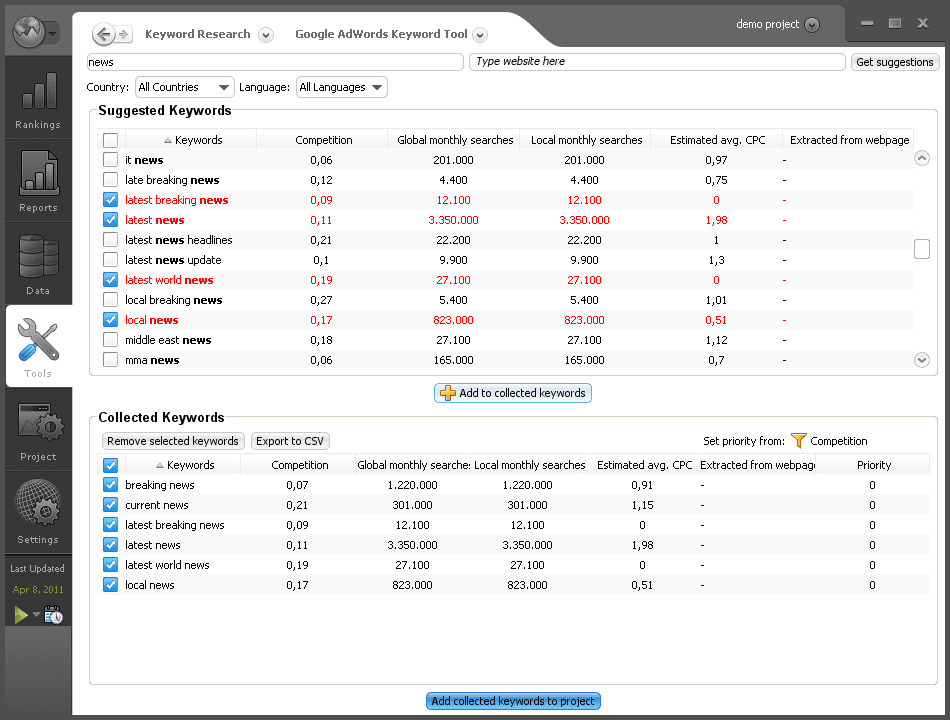
Task: Open the Language dropdown
Action: [341, 87]
